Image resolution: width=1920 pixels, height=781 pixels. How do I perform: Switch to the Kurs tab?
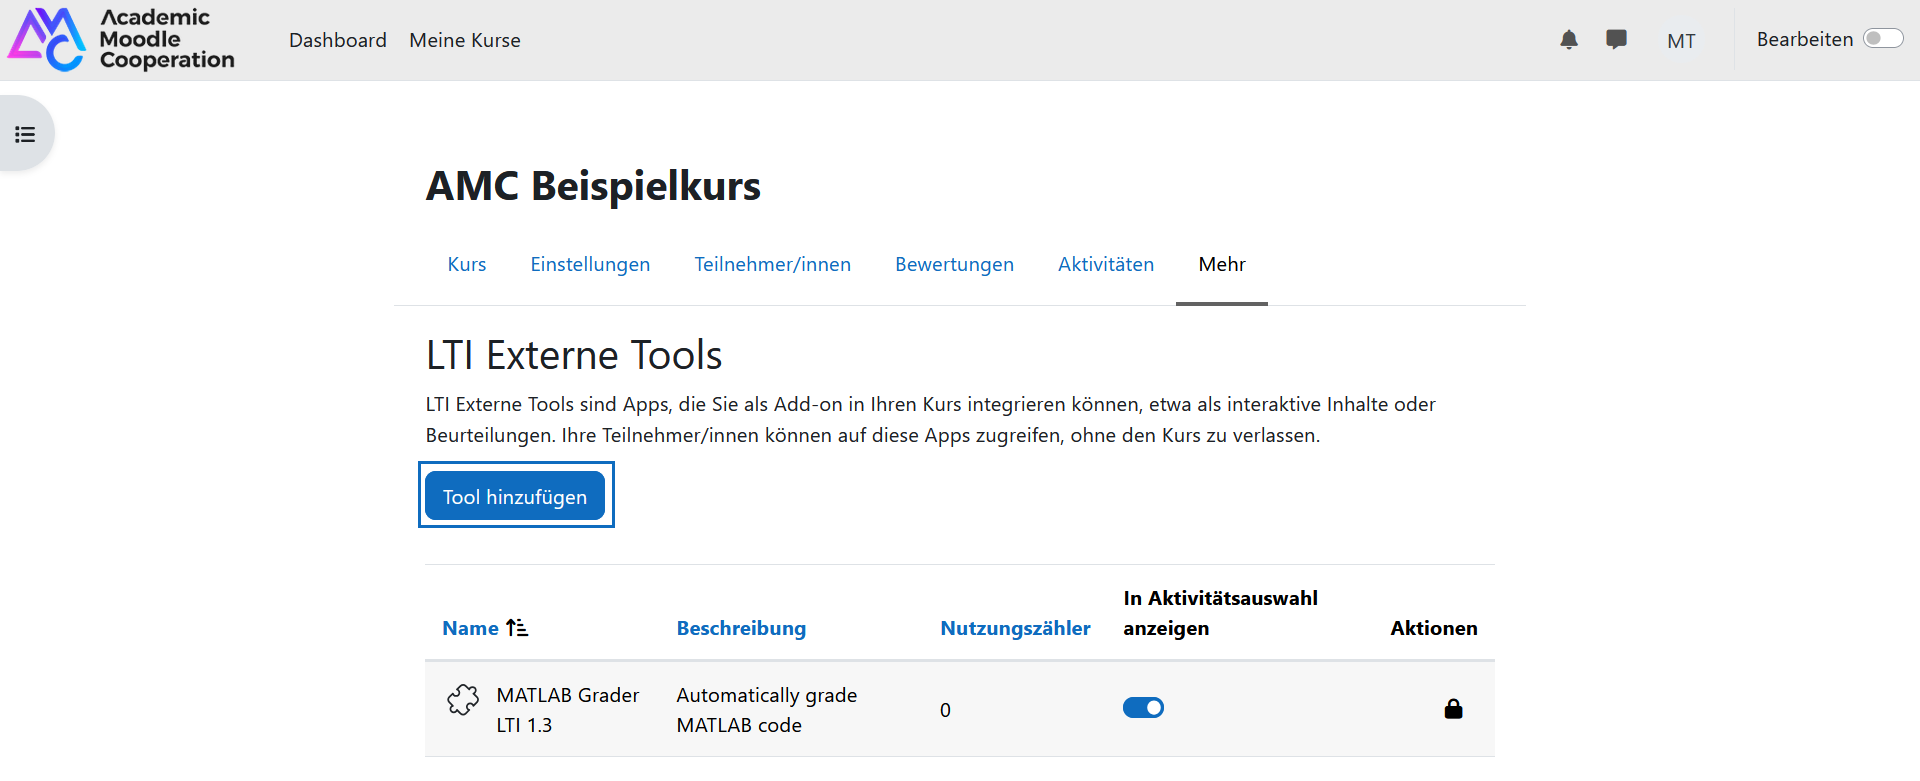click(x=467, y=264)
